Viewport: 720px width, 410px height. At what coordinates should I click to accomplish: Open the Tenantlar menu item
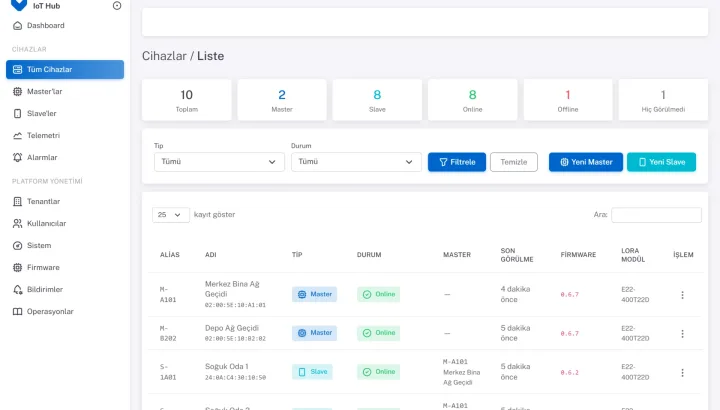coord(65,202)
